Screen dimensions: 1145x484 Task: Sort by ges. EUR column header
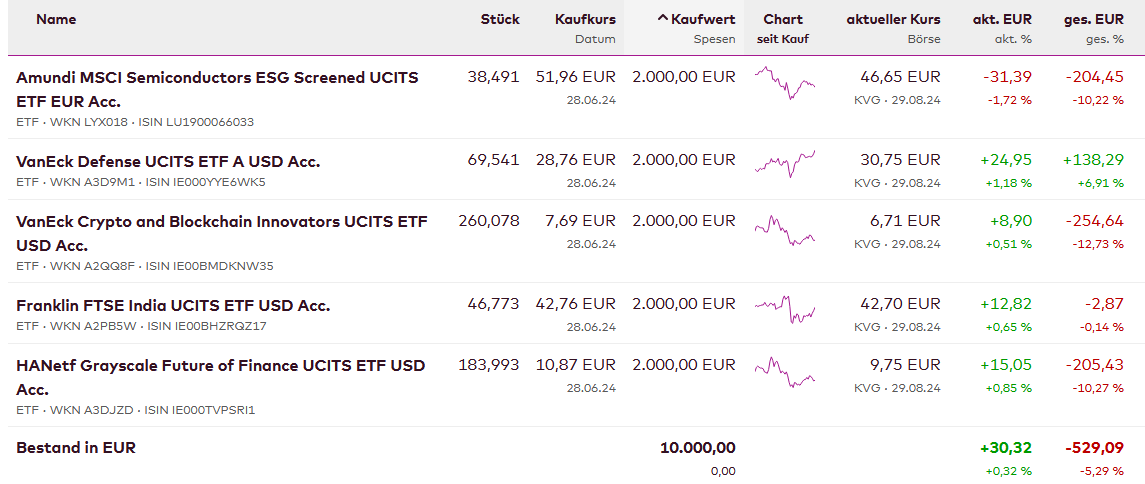[1094, 19]
